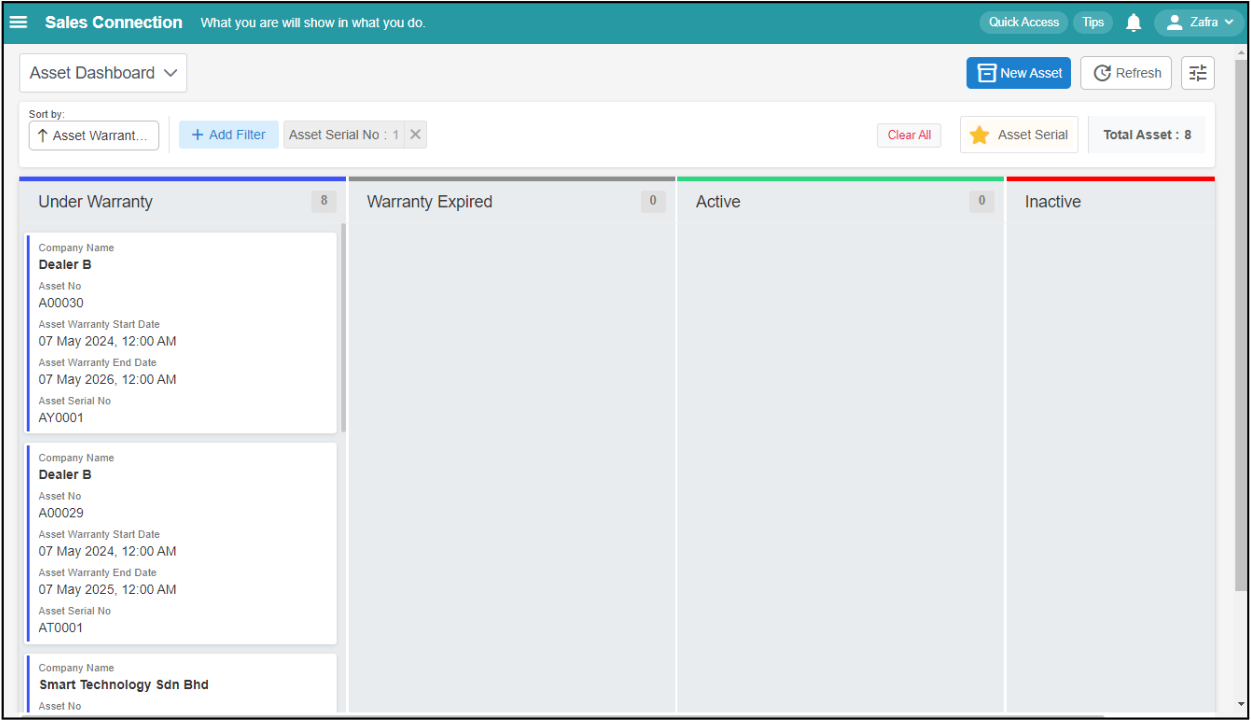Click serial number AY0001

[x=61, y=418]
